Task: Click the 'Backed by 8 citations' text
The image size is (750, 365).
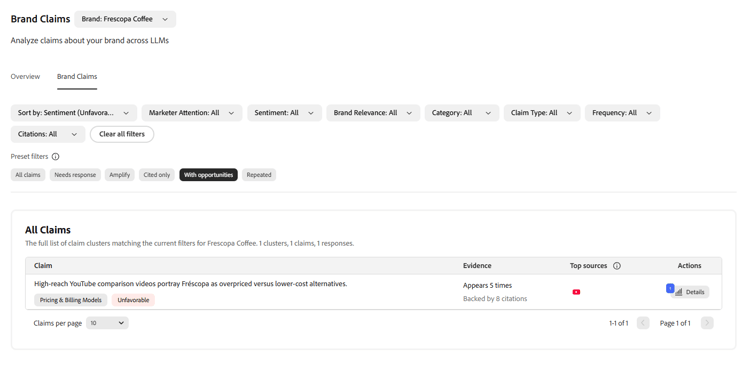Action: [x=495, y=299]
